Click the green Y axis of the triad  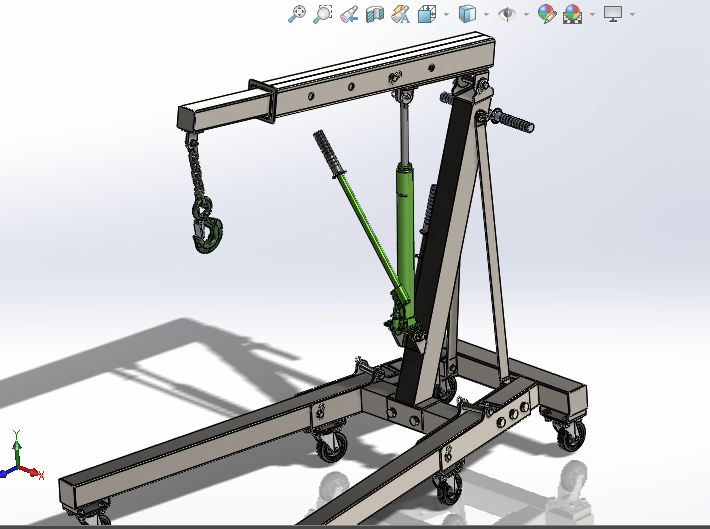coord(17,451)
